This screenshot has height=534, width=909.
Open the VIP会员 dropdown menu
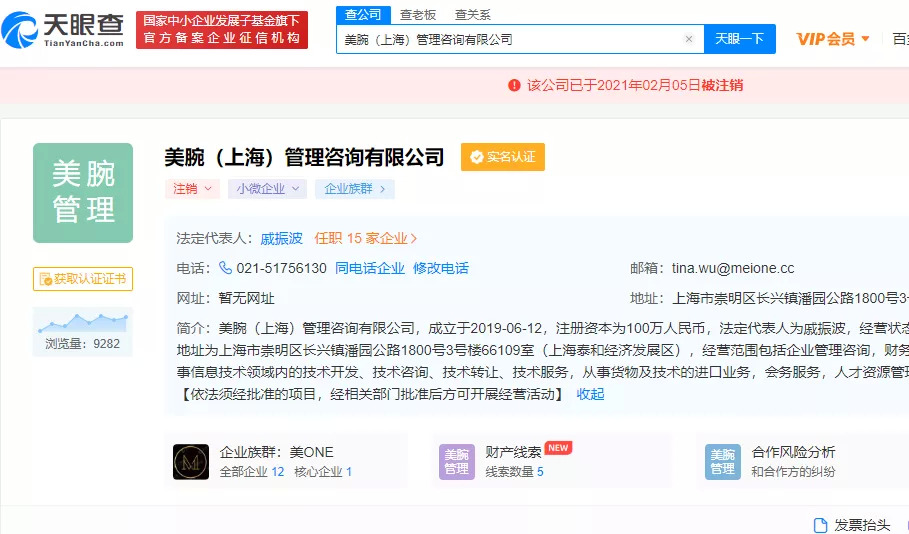point(832,39)
